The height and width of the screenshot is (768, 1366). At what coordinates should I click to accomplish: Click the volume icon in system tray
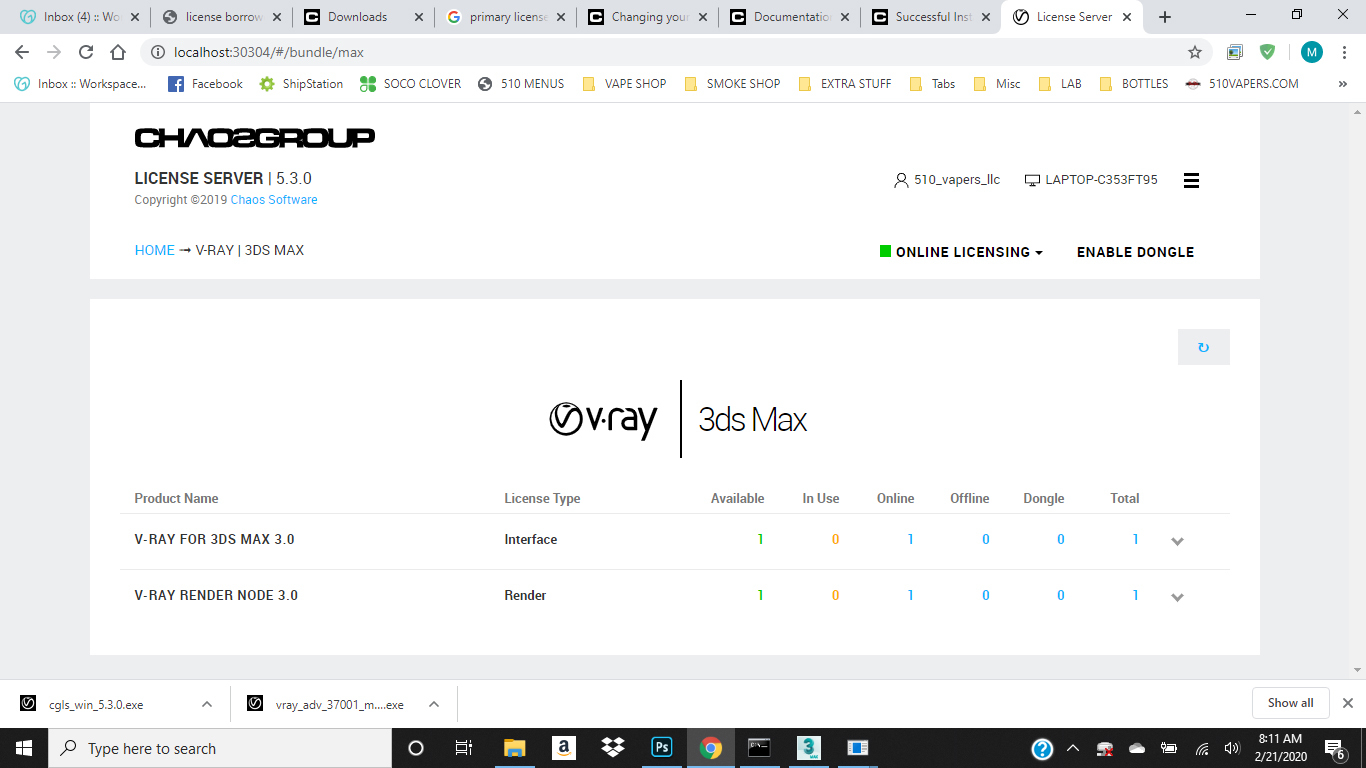point(1231,748)
